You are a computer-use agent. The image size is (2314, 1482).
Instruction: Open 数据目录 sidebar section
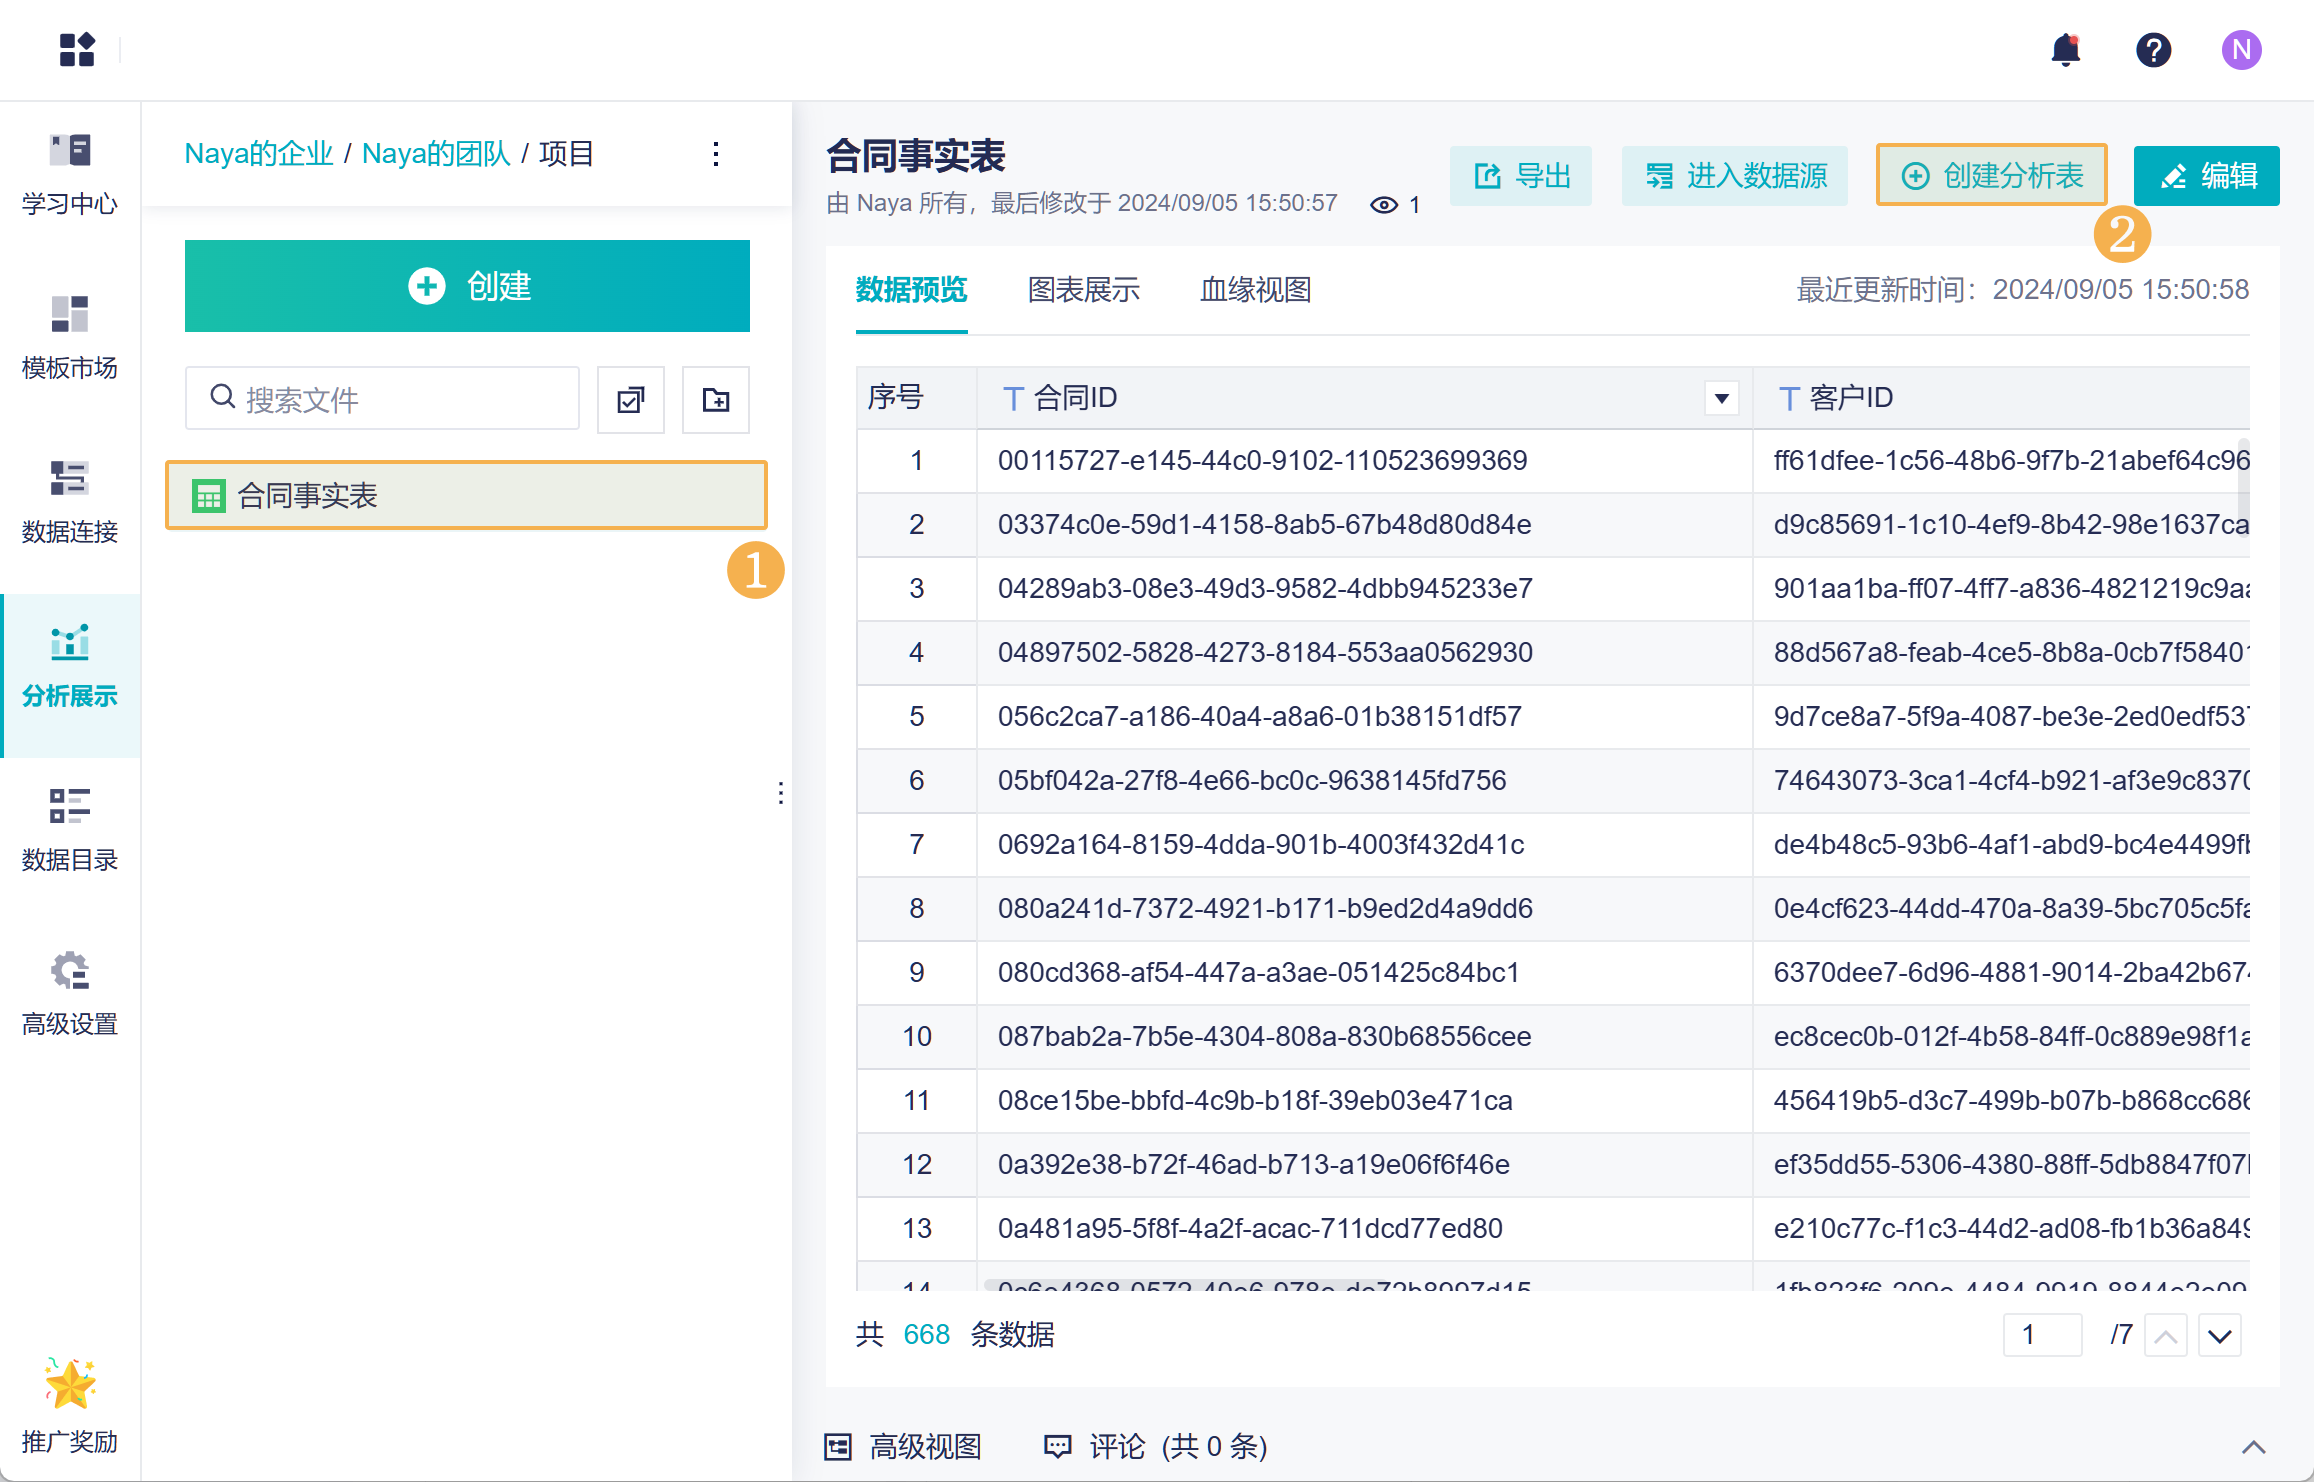tap(70, 830)
